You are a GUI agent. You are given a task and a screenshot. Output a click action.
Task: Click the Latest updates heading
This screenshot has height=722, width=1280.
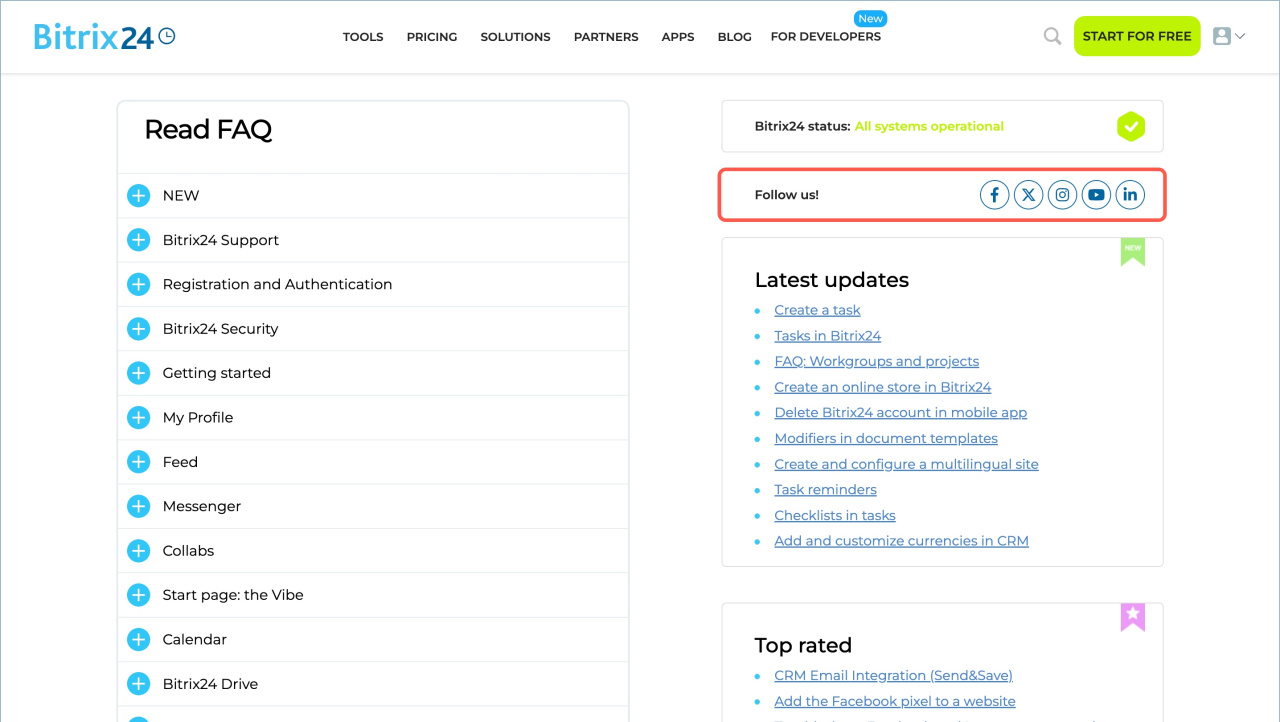pos(832,280)
